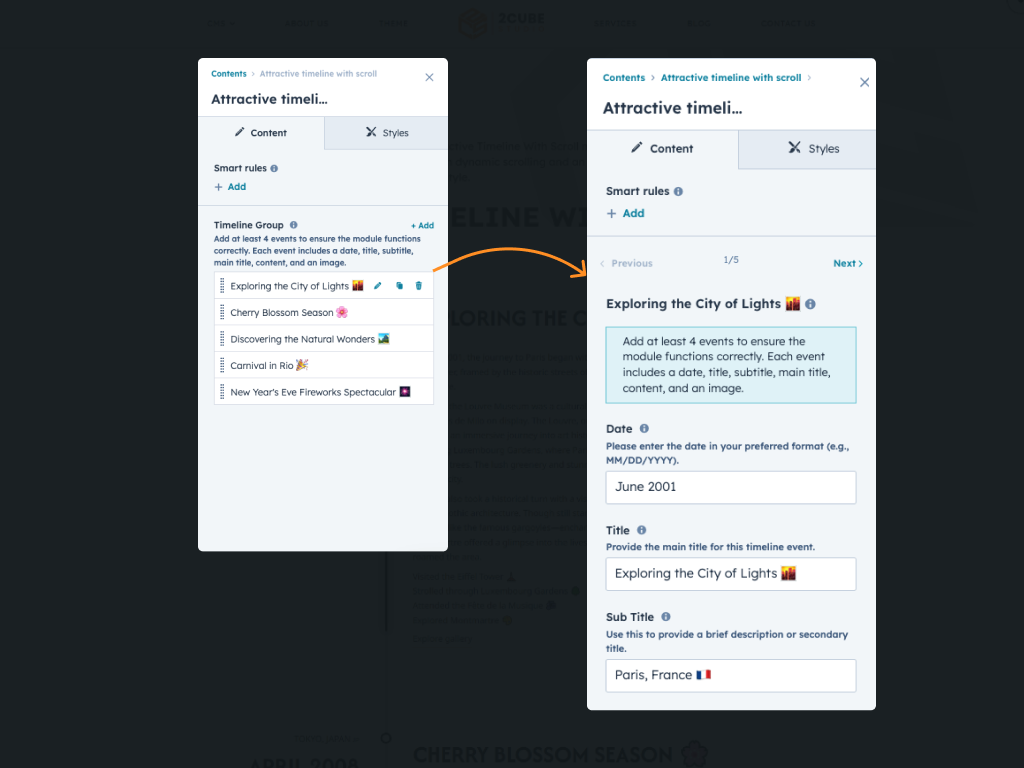Click the Sub Title field with Paris, France
The height and width of the screenshot is (768, 1024).
[731, 675]
